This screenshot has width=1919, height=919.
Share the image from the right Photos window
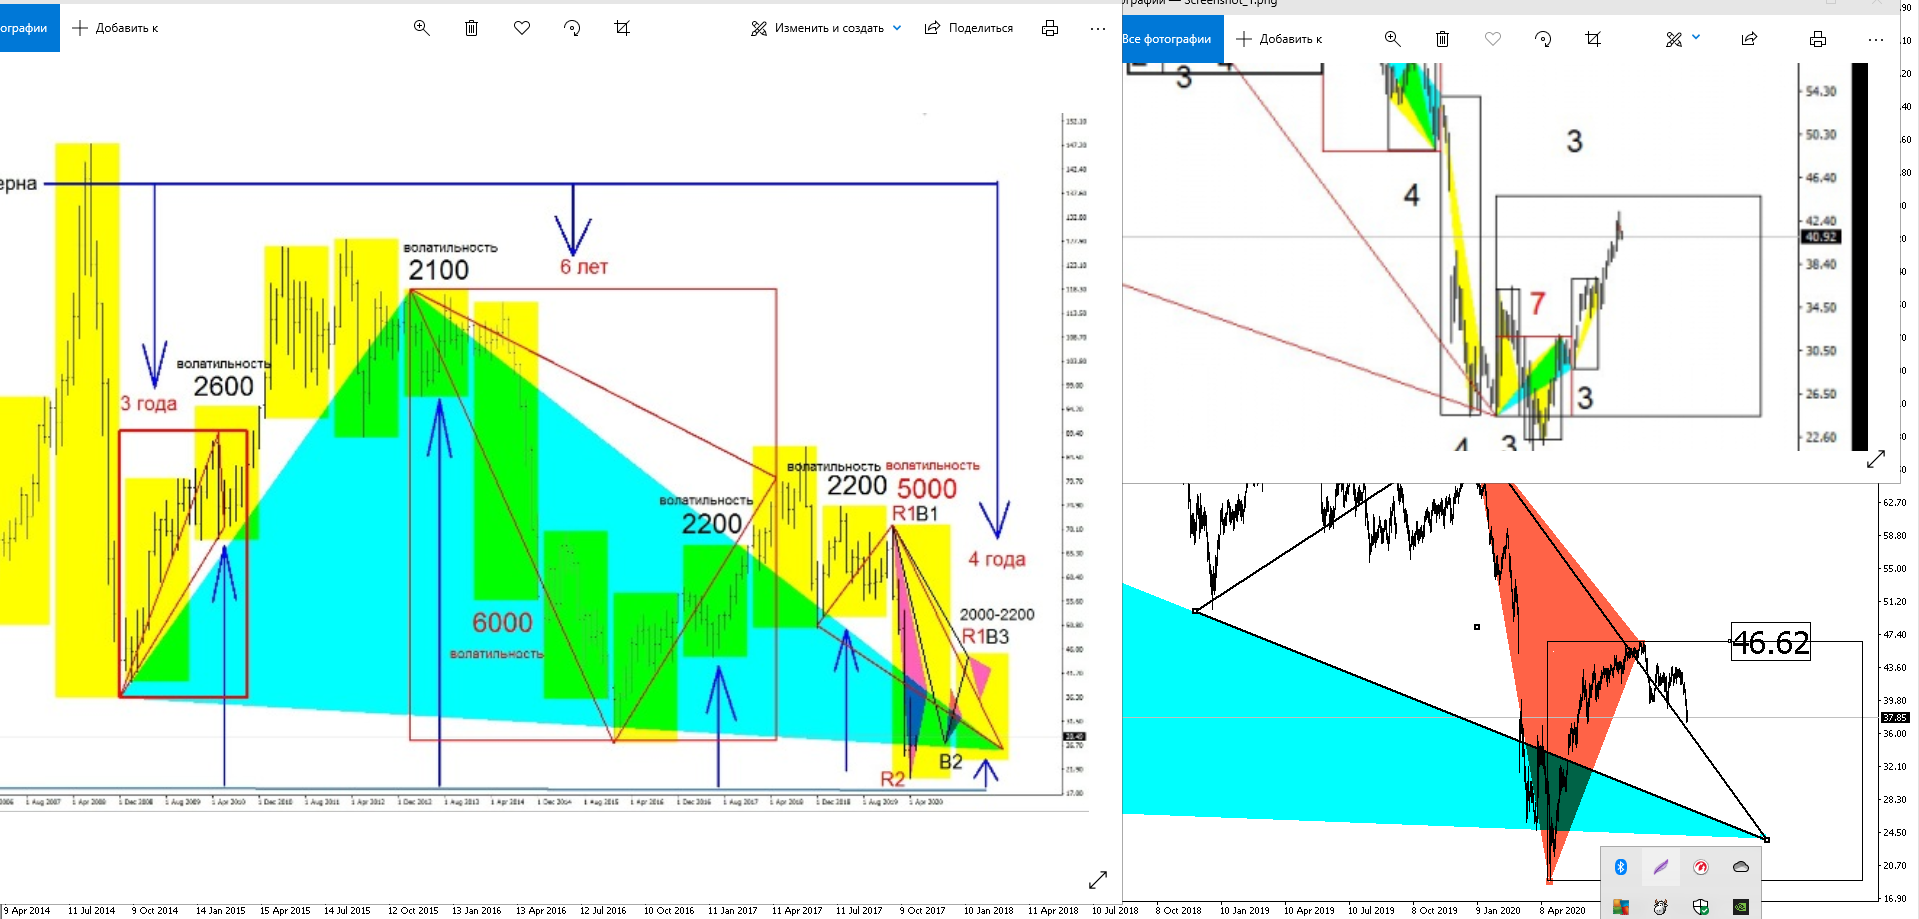[x=1749, y=39]
